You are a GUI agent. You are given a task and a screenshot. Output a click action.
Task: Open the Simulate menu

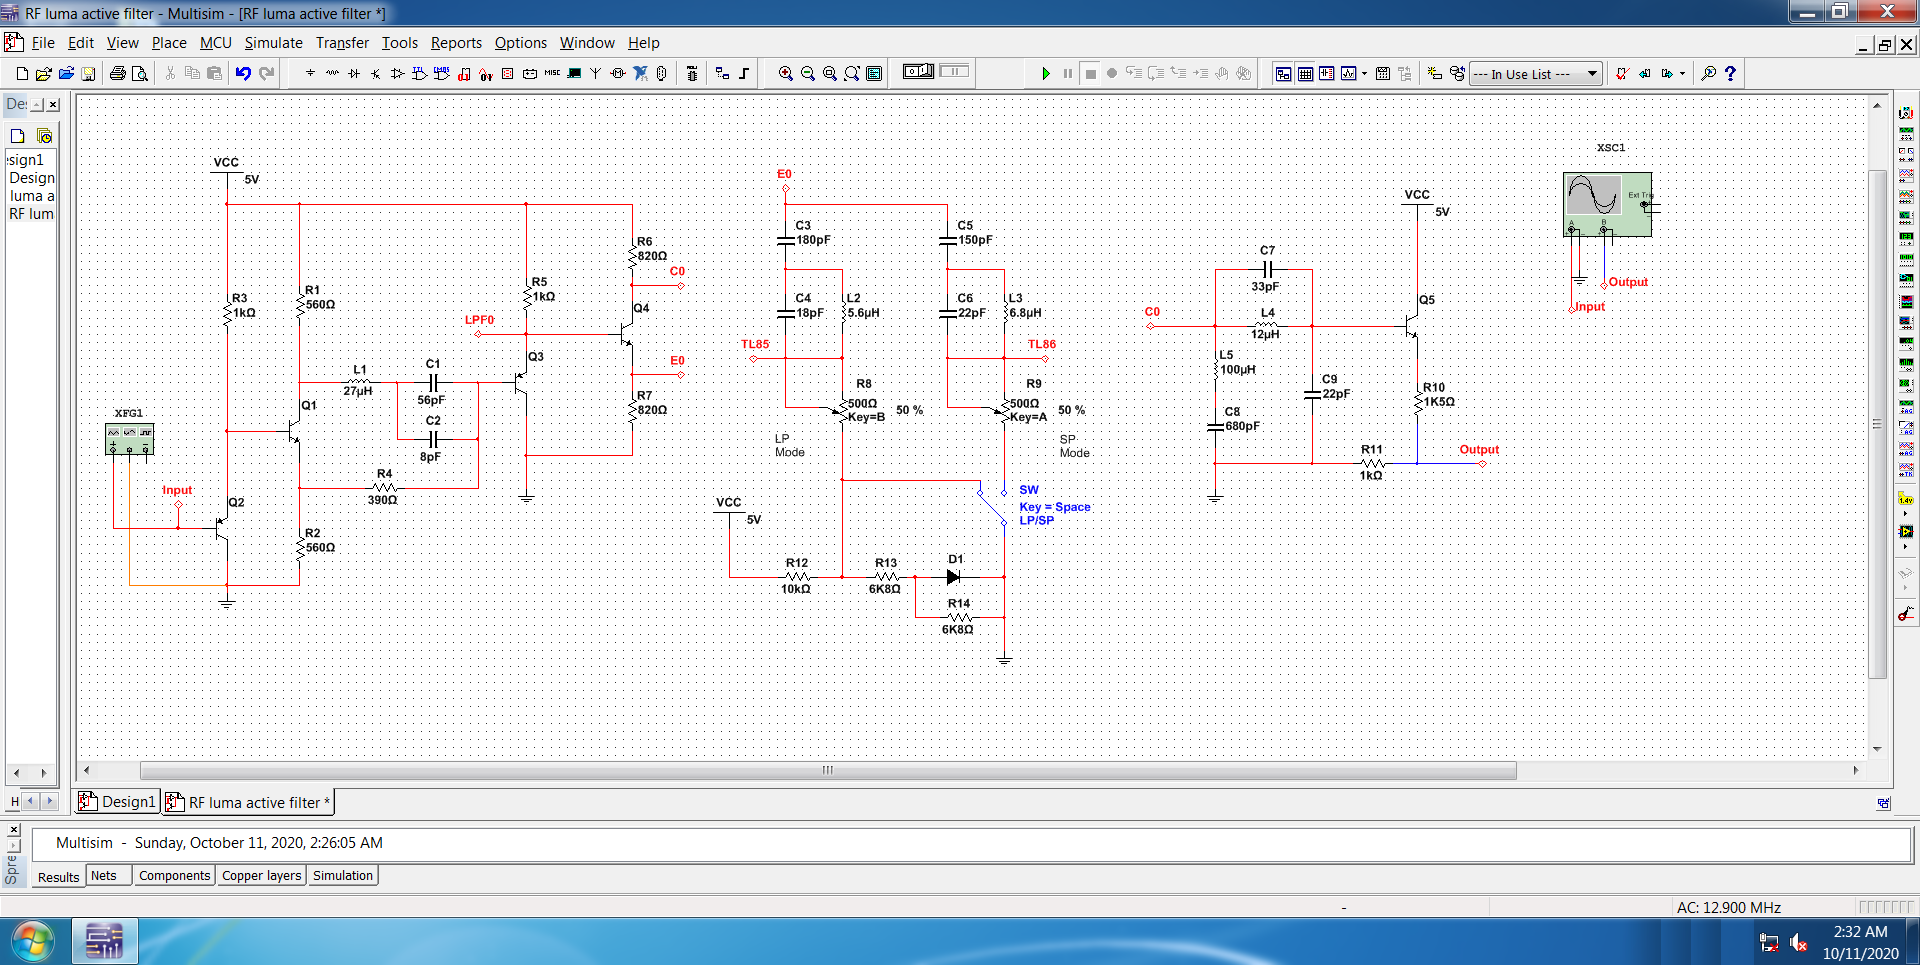click(x=273, y=43)
